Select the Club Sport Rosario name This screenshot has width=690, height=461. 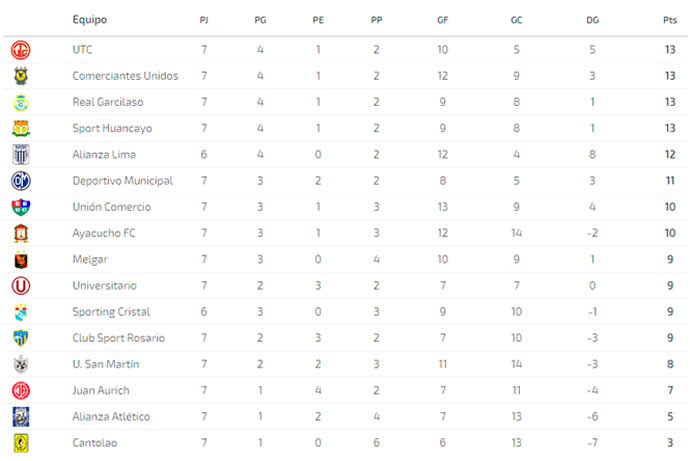(118, 338)
